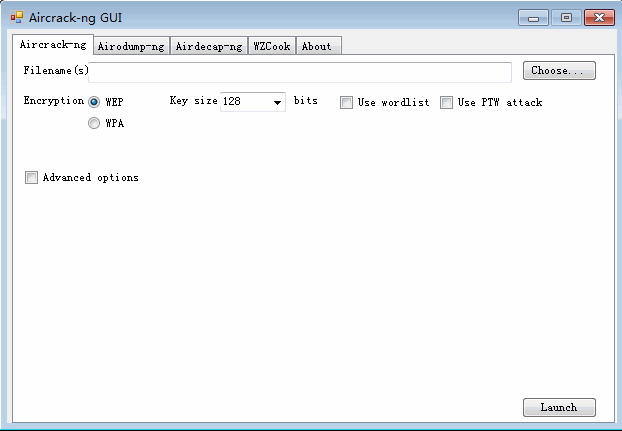Switch to the Aircrack-ng tab
This screenshot has width=622, height=431.
(x=53, y=44)
